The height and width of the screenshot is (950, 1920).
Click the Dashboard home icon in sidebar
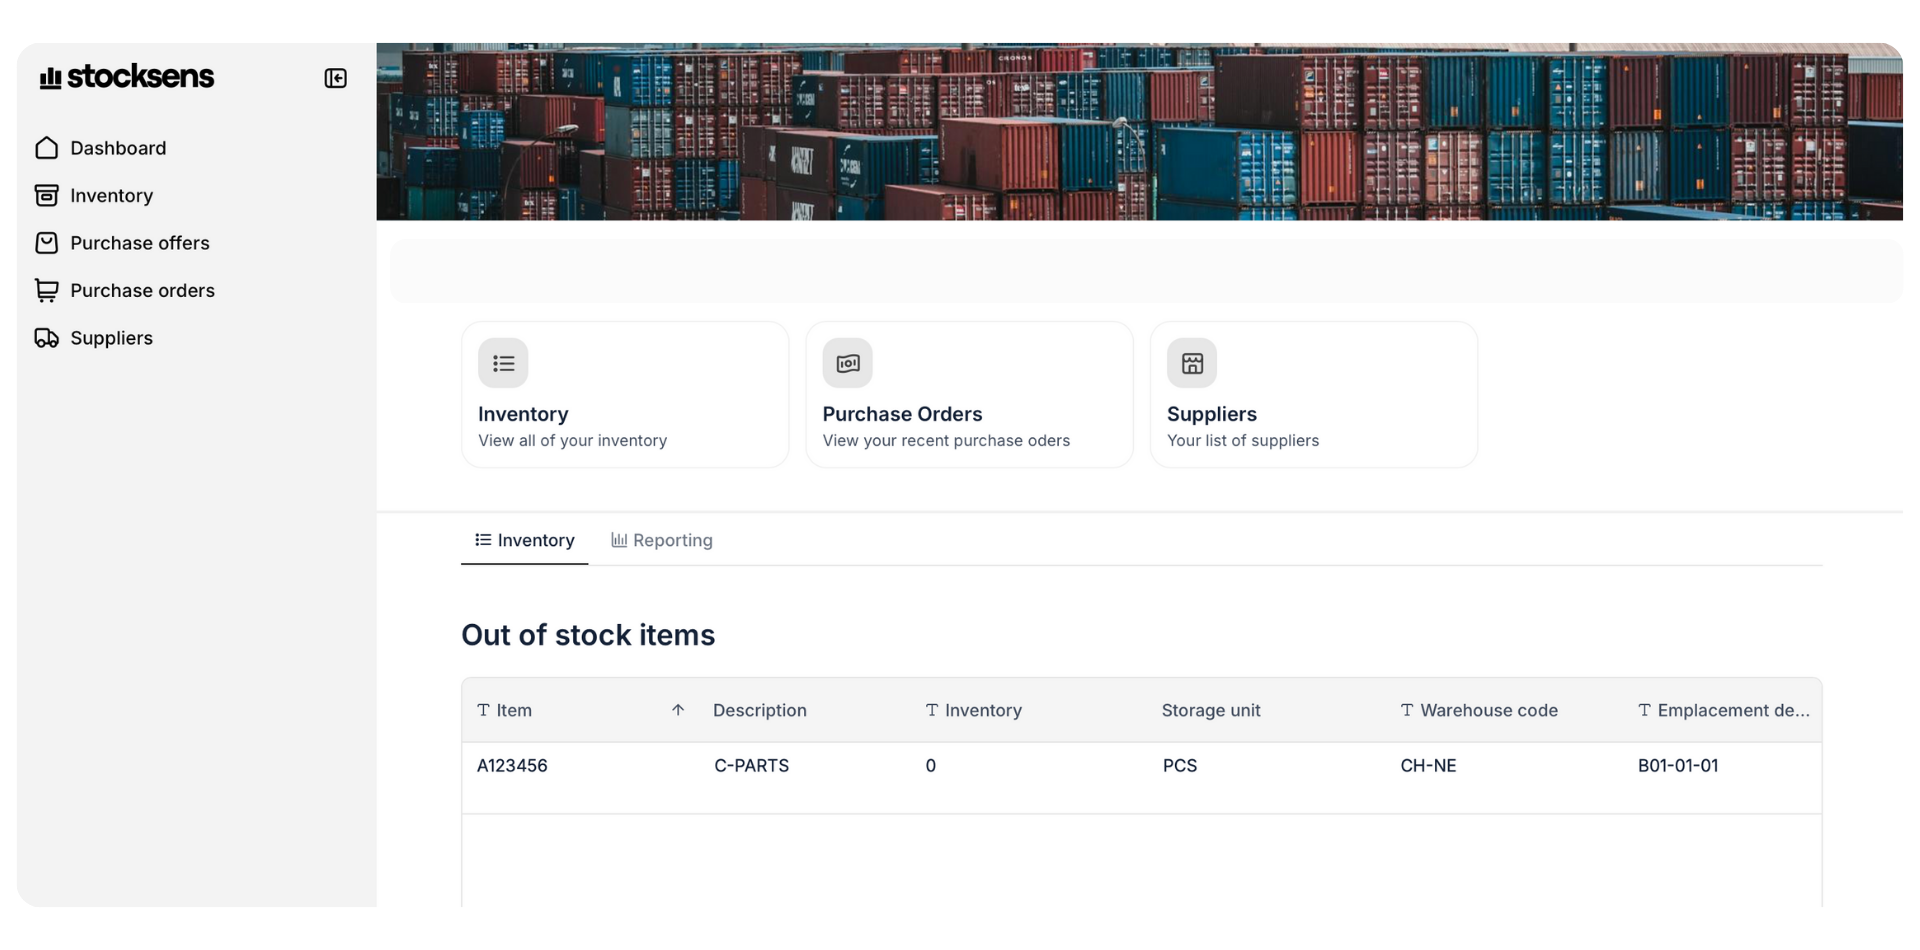pyautogui.click(x=47, y=148)
